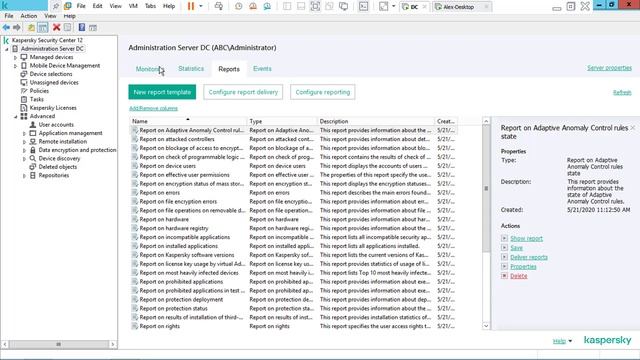Image resolution: width=640 pixels, height=360 pixels.
Task: Expand Mobile Device Management node
Action: coord(16,66)
